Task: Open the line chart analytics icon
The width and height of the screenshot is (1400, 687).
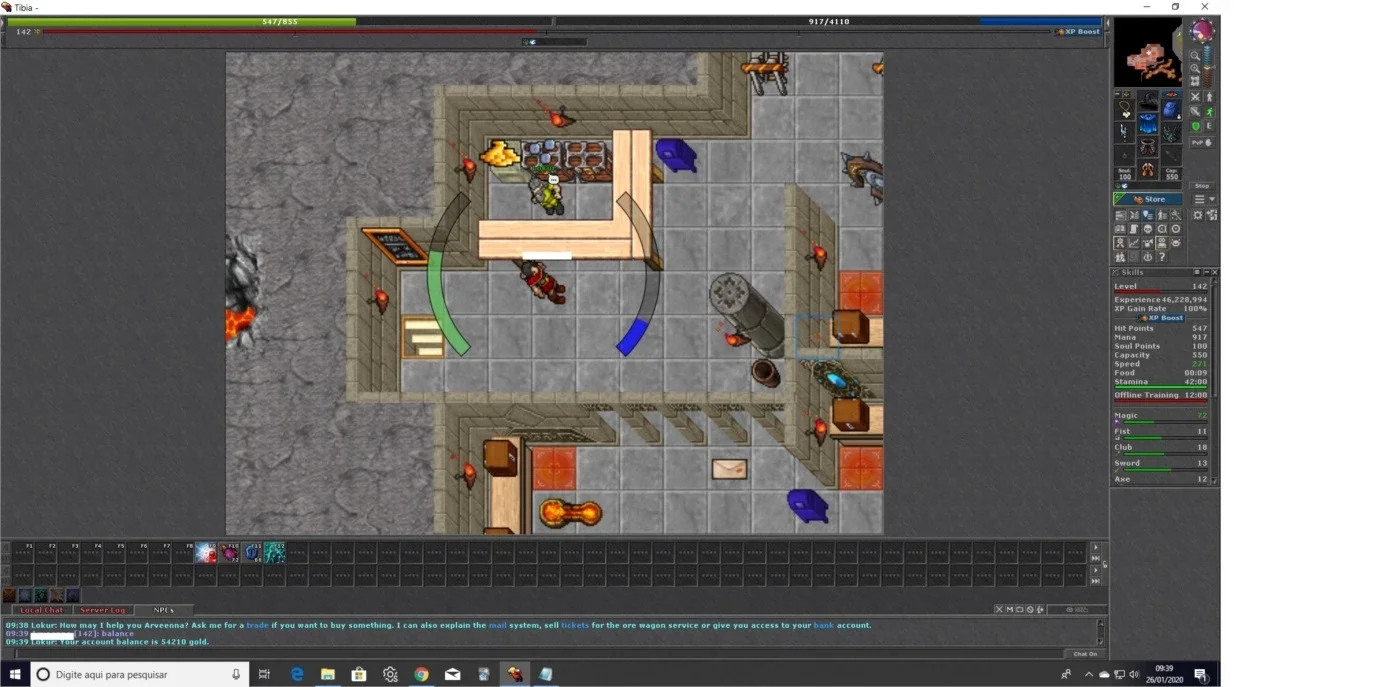Action: pyautogui.click(x=1133, y=242)
